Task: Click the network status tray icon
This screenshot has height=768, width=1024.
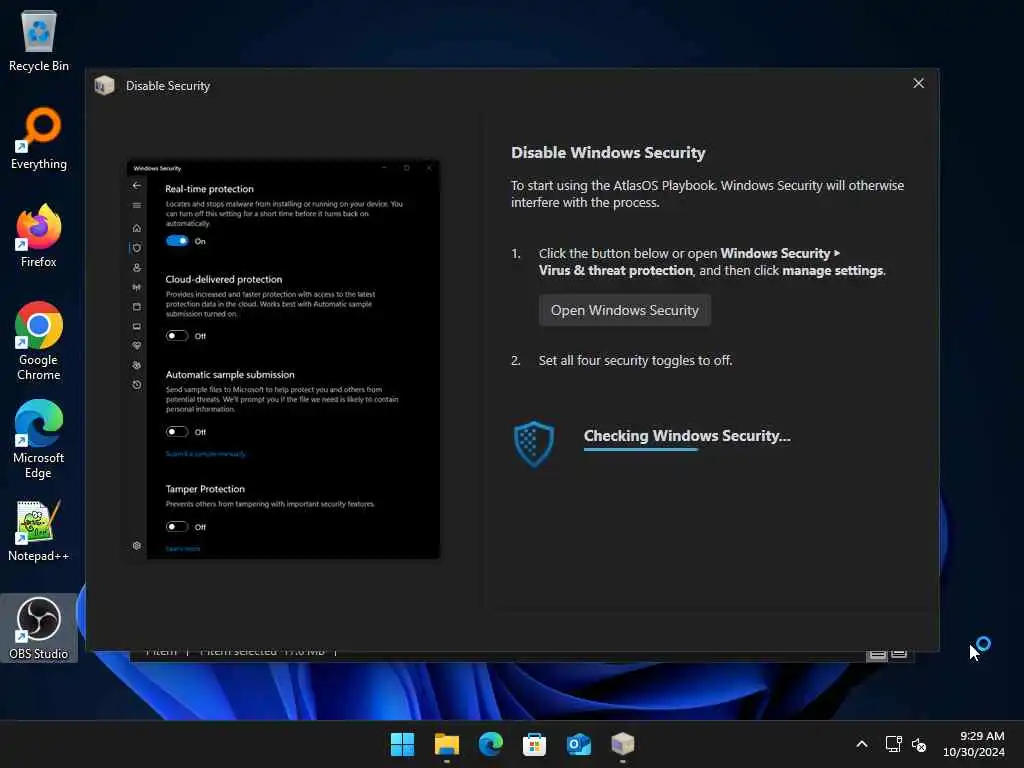Action: (x=893, y=744)
